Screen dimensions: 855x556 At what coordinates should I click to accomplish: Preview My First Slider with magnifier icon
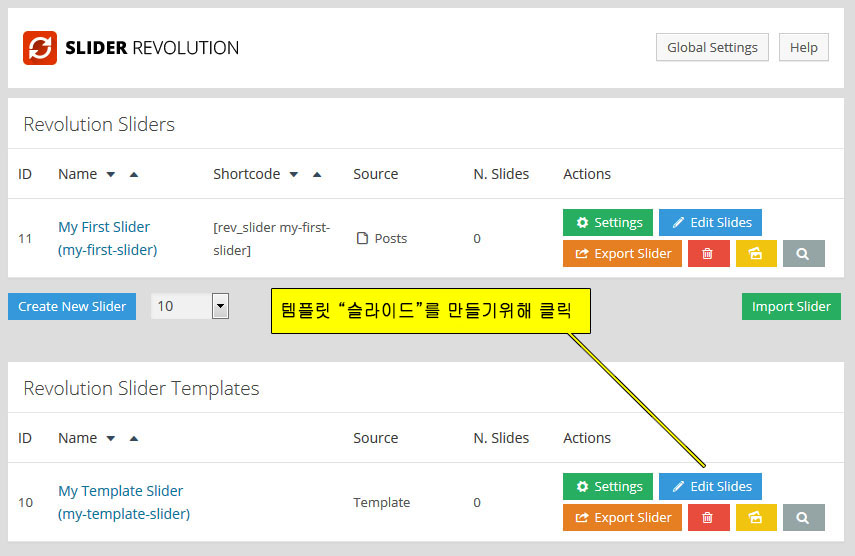pos(803,254)
